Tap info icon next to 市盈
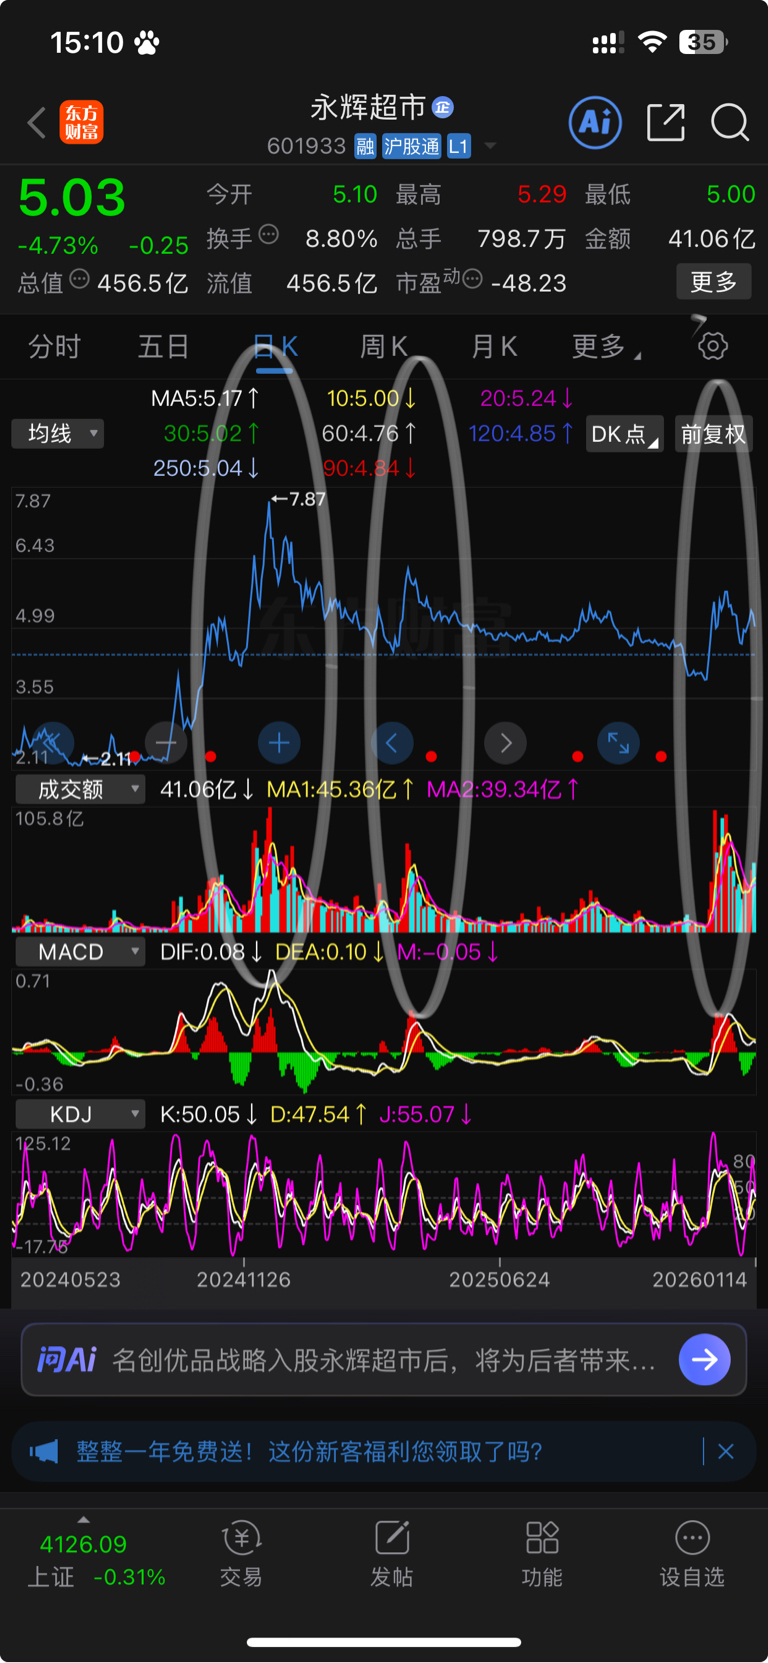Viewport: 768px width, 1663px height. (473, 279)
